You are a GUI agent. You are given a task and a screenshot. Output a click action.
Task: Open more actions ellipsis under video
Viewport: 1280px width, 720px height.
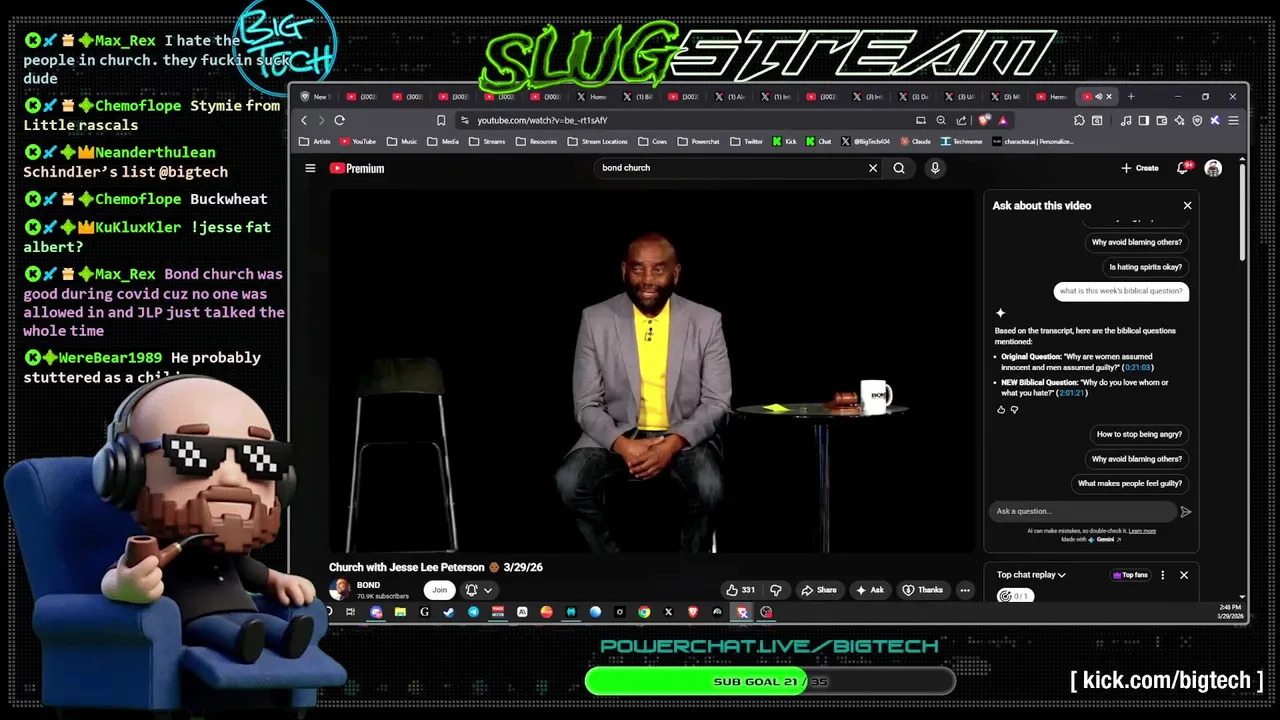pyautogui.click(x=965, y=590)
